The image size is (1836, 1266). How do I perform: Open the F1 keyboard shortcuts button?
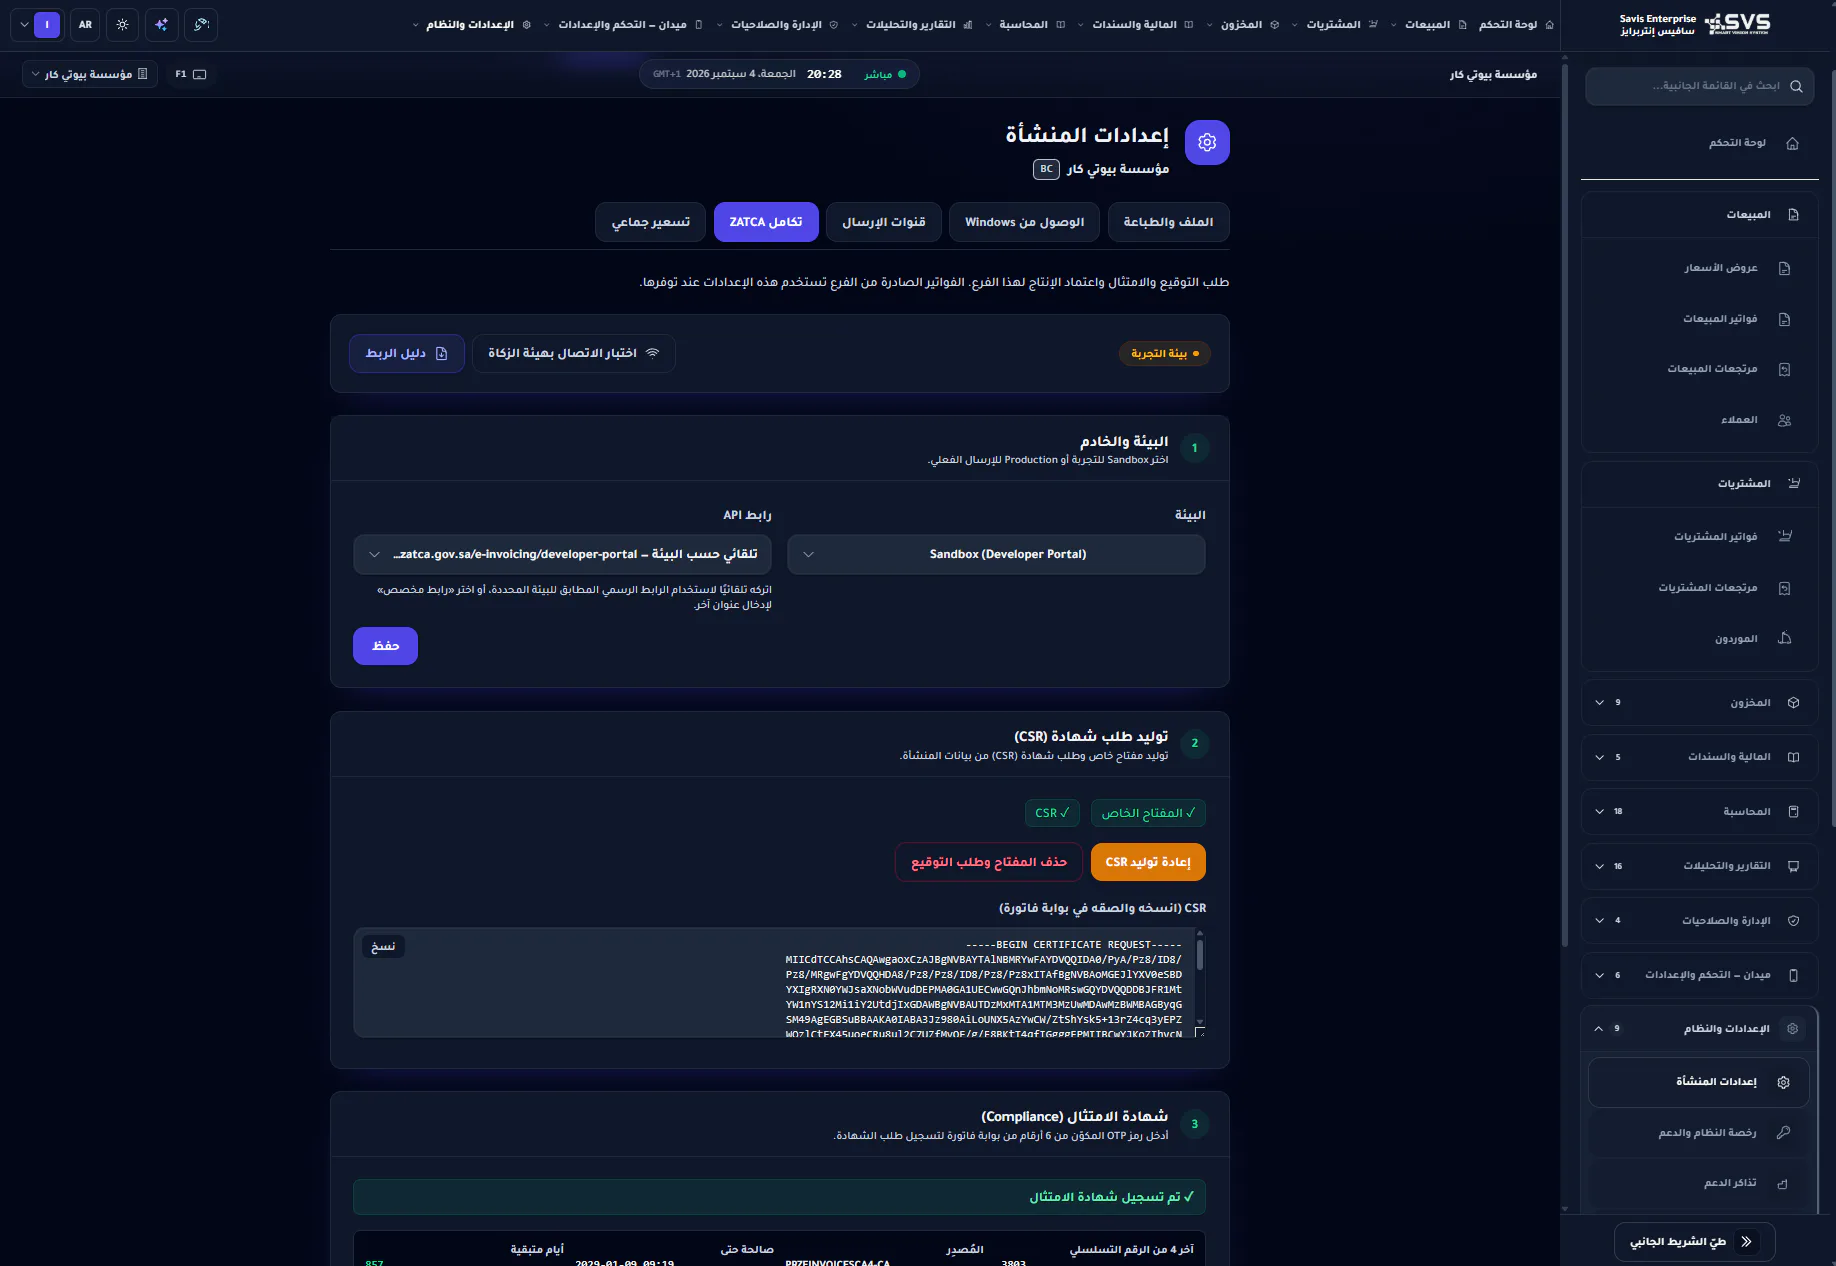pos(190,74)
